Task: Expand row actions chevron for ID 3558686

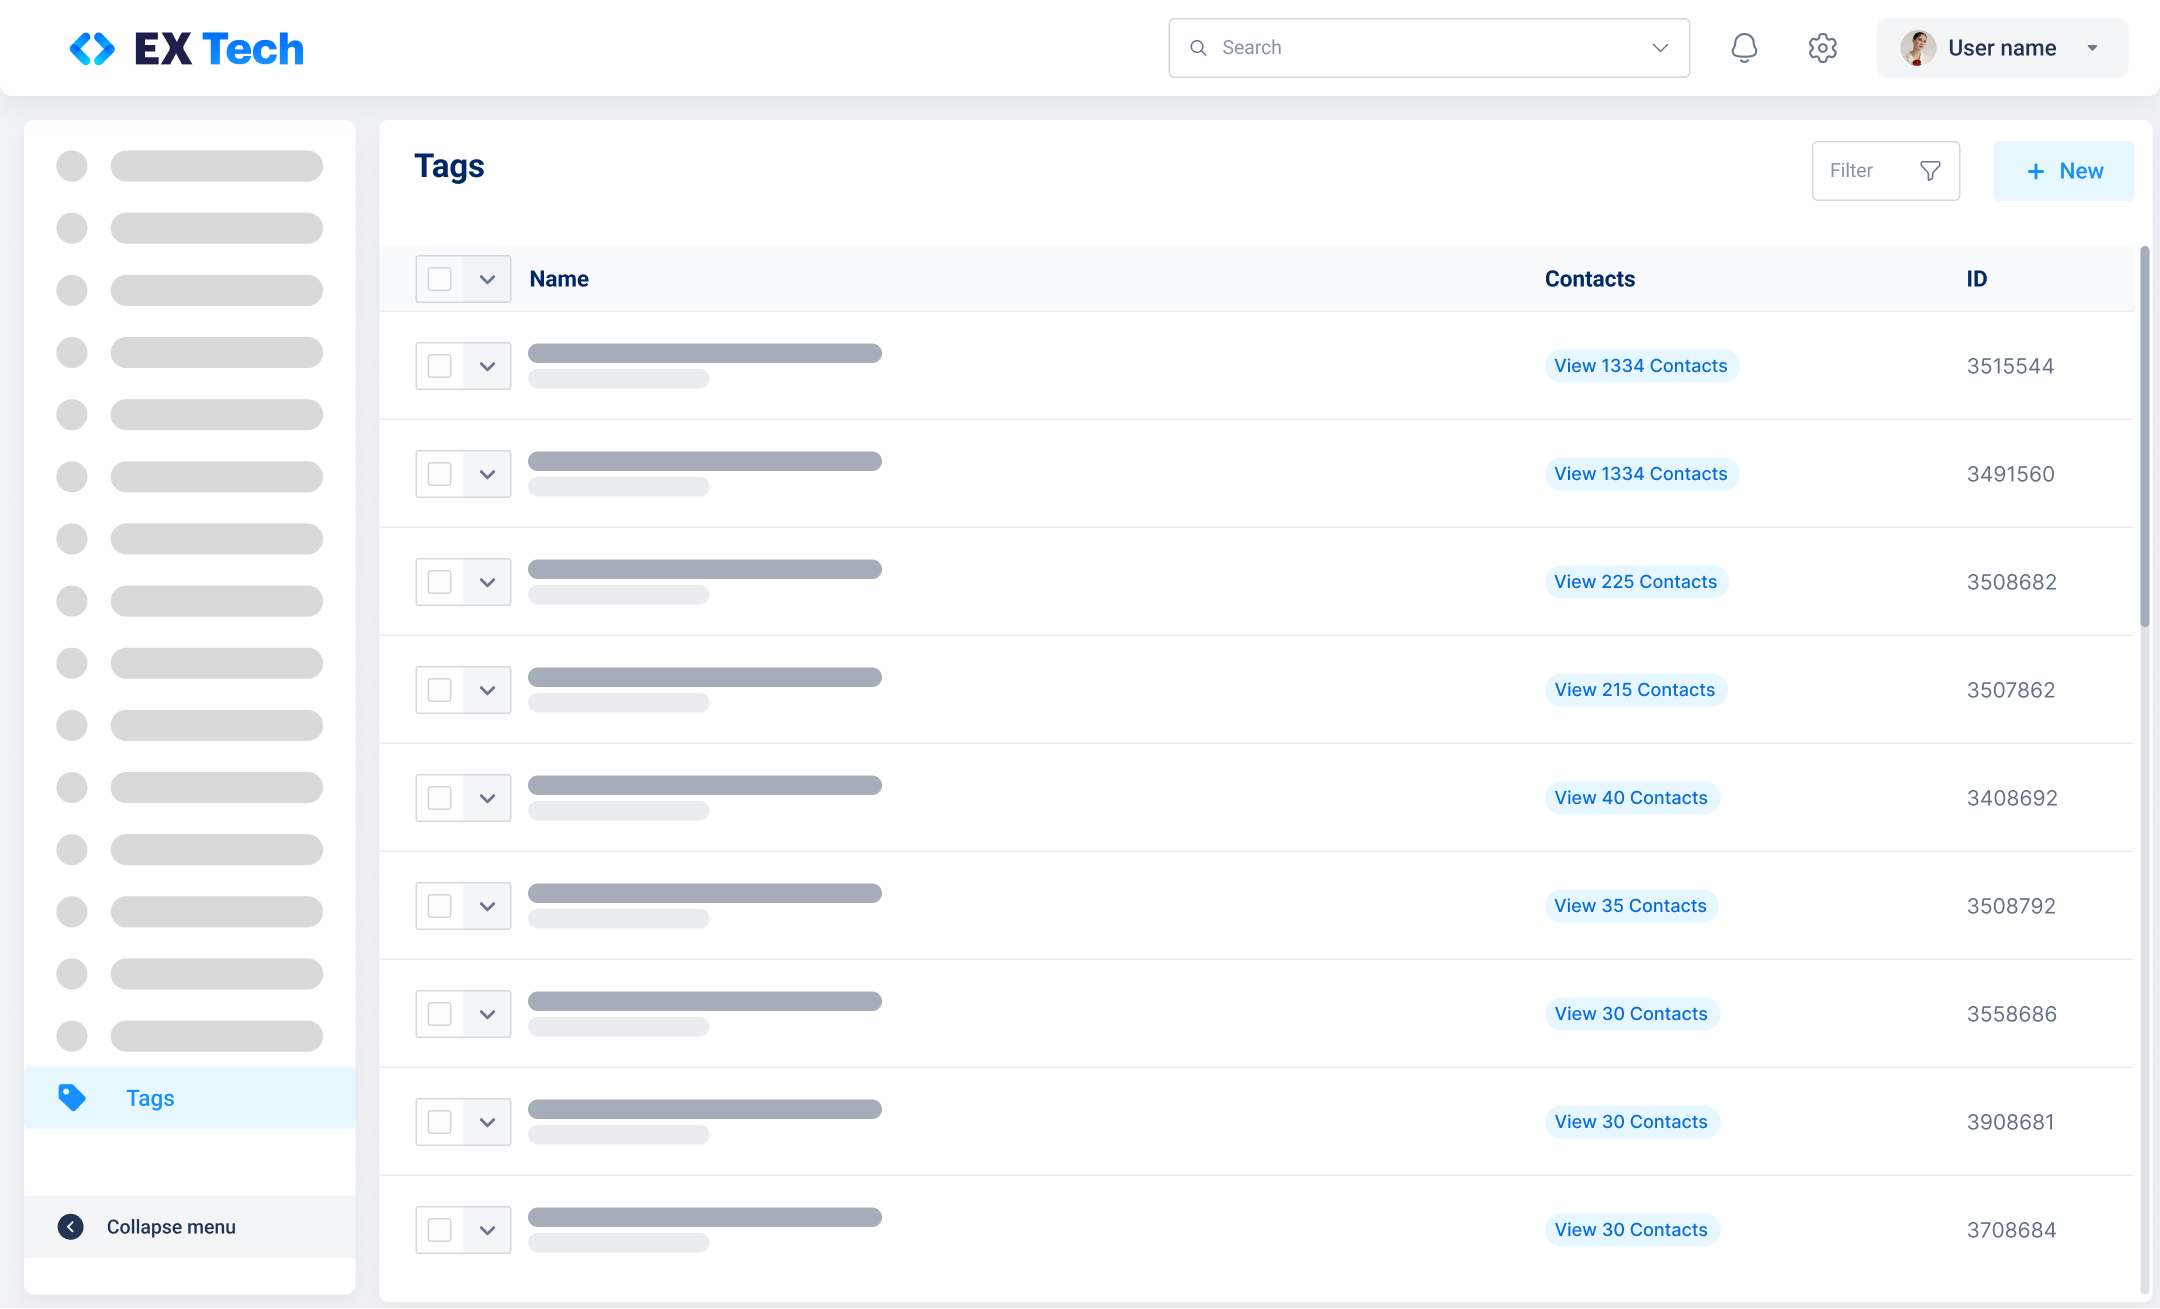Action: click(488, 1014)
